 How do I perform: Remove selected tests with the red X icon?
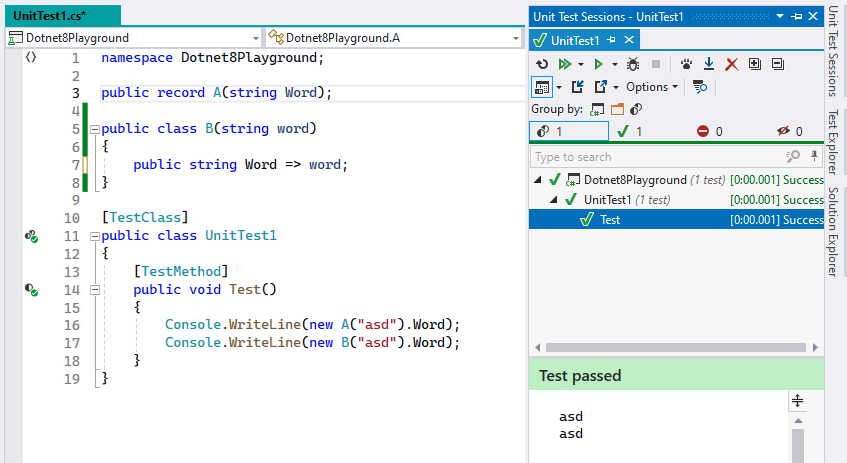[731, 64]
